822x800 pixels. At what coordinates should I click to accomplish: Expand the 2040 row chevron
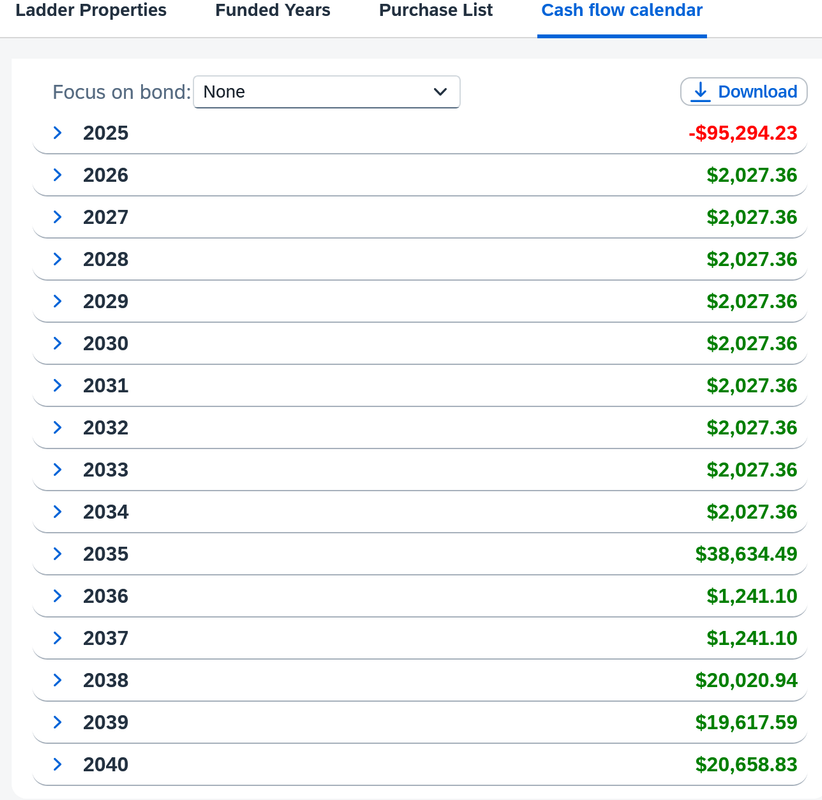click(x=58, y=764)
